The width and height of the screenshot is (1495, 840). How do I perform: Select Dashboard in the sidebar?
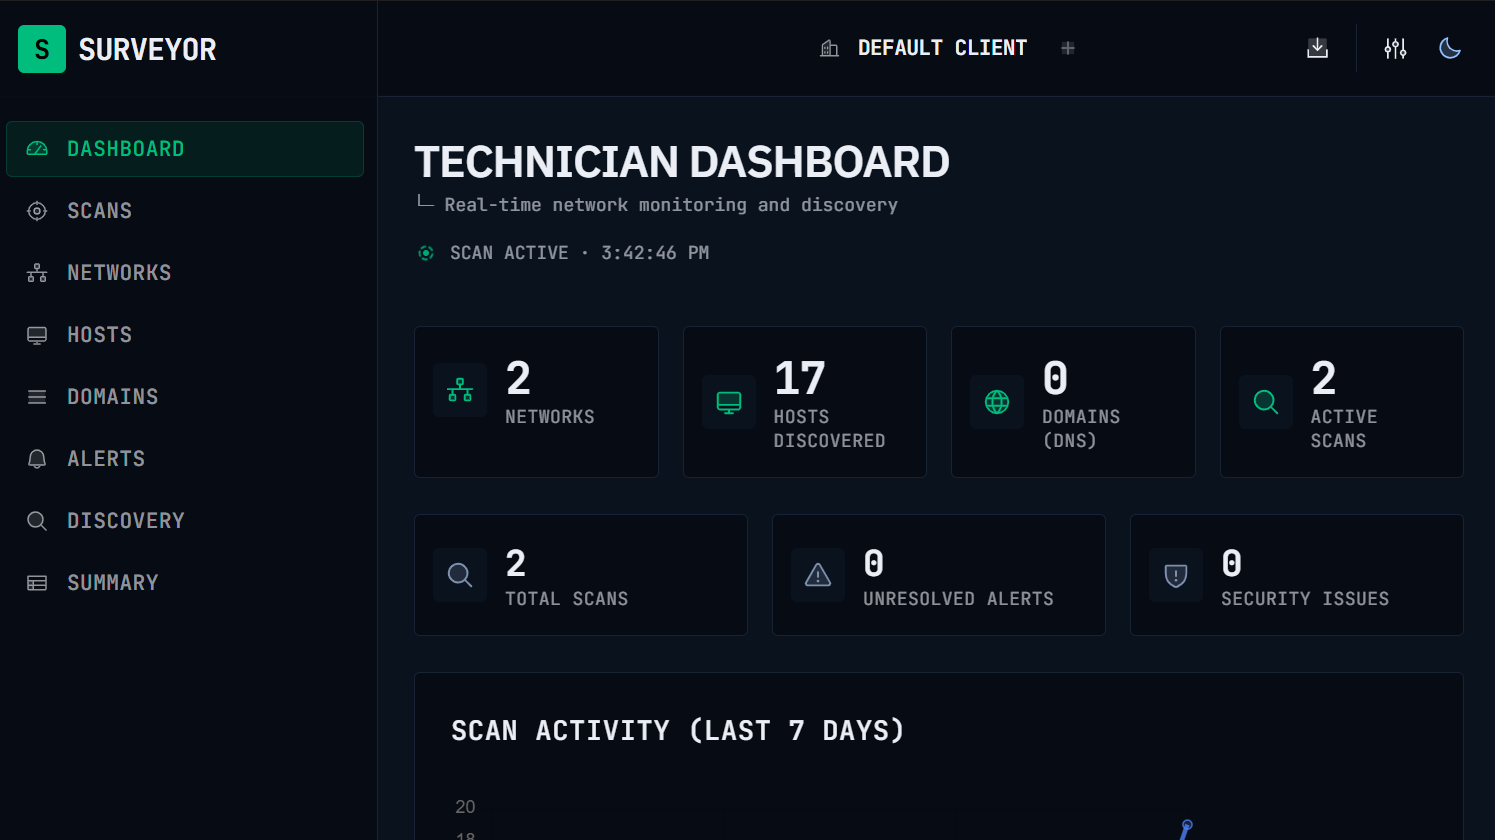pos(185,149)
